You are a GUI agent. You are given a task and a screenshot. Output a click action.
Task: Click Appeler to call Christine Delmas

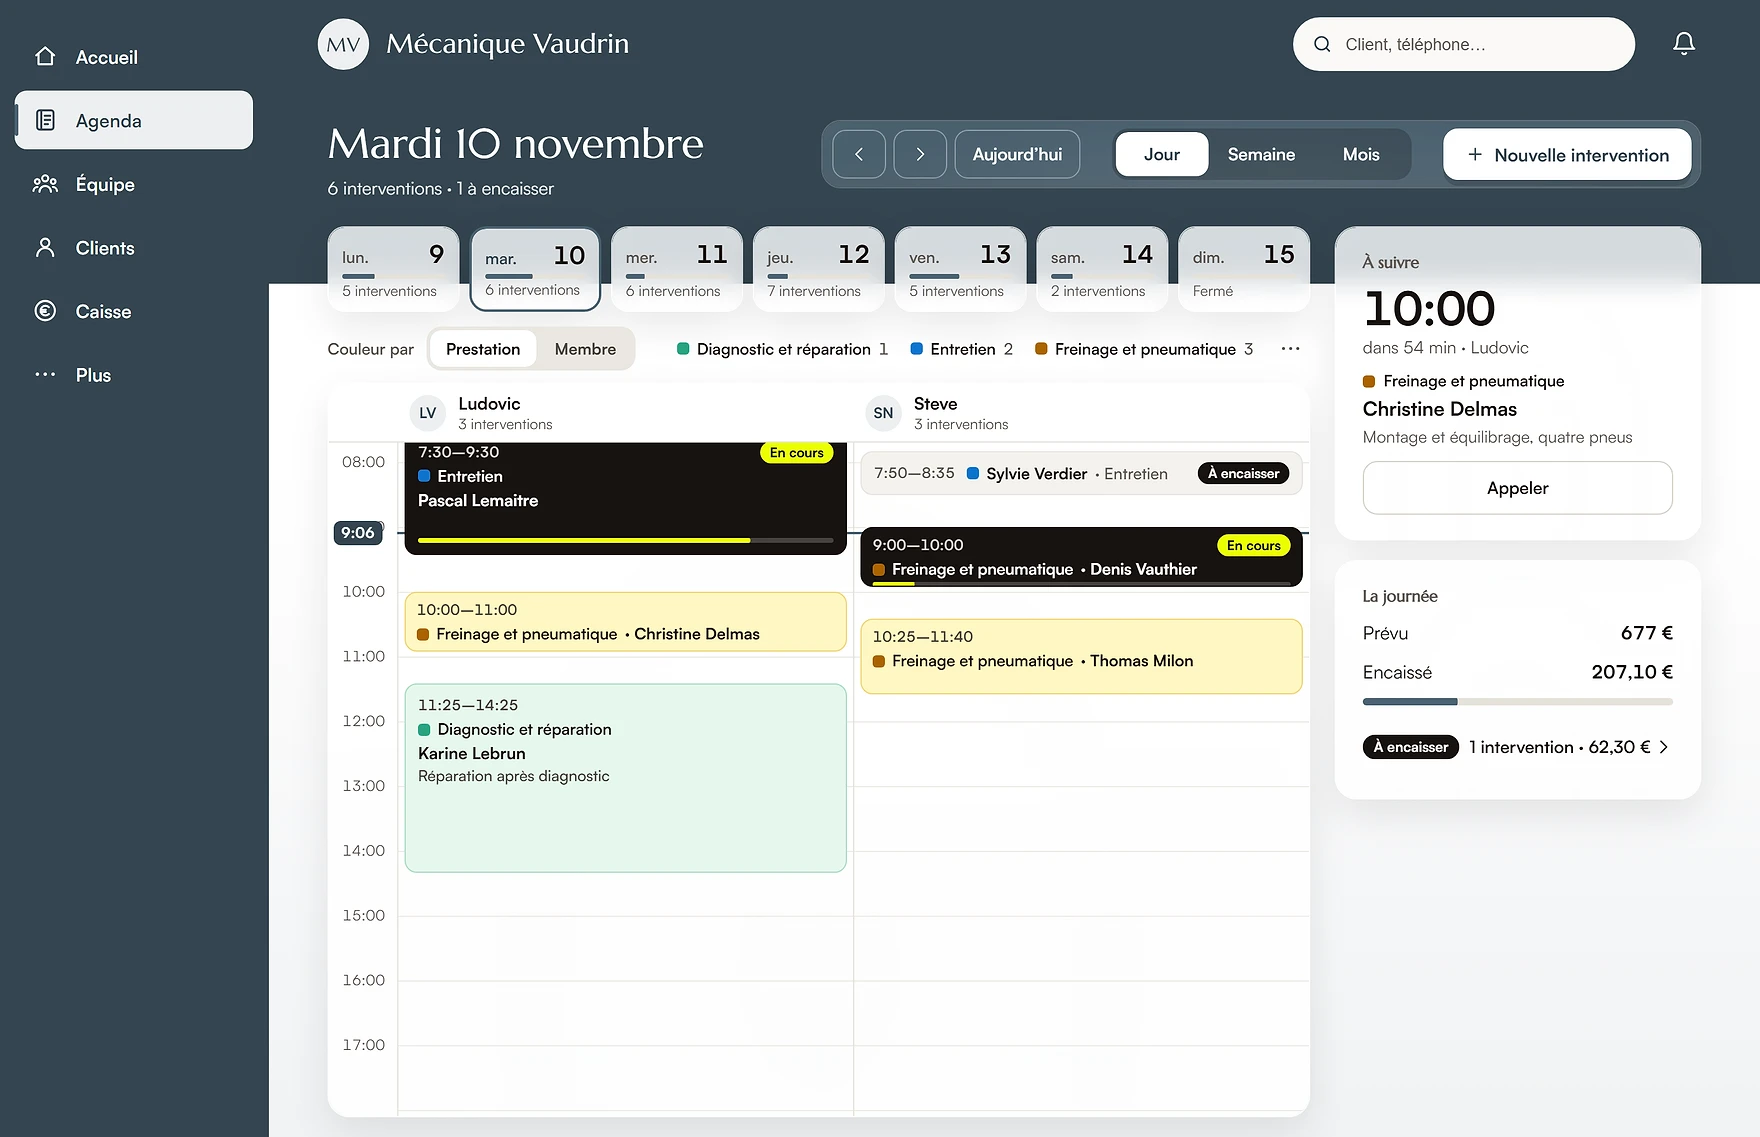tap(1517, 488)
